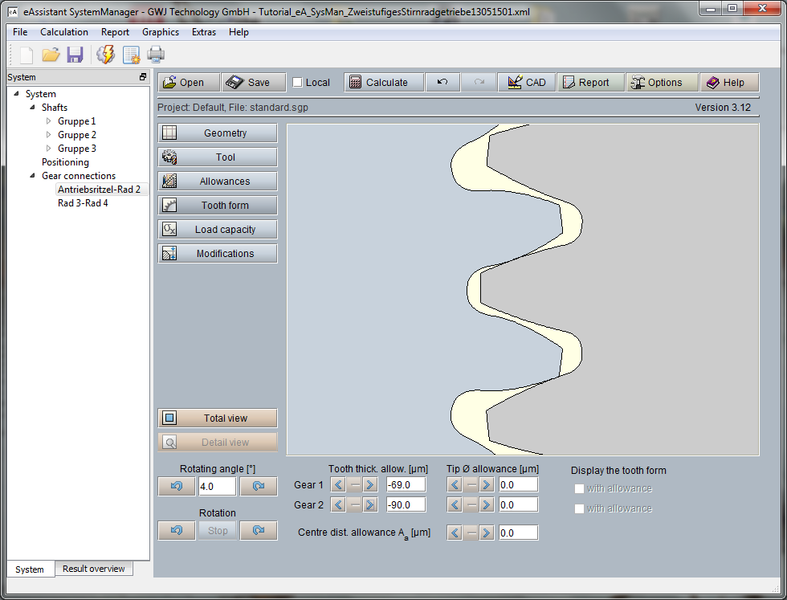
Task: Click the floppy disk save icon
Action: pyautogui.click(x=75, y=55)
